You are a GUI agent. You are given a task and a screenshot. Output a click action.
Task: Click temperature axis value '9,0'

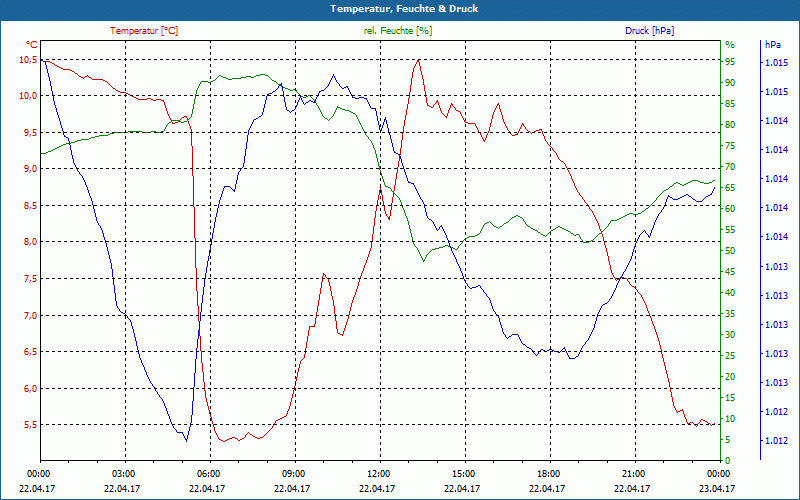coord(30,169)
